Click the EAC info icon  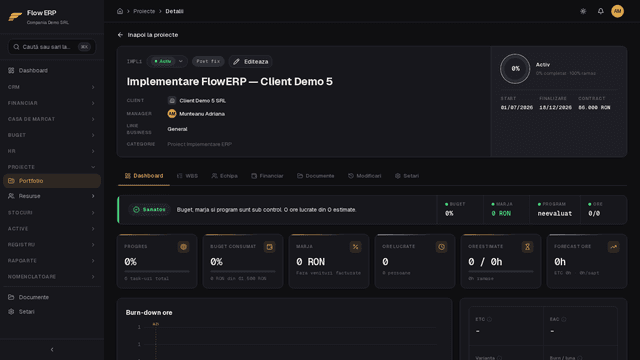pos(564,319)
